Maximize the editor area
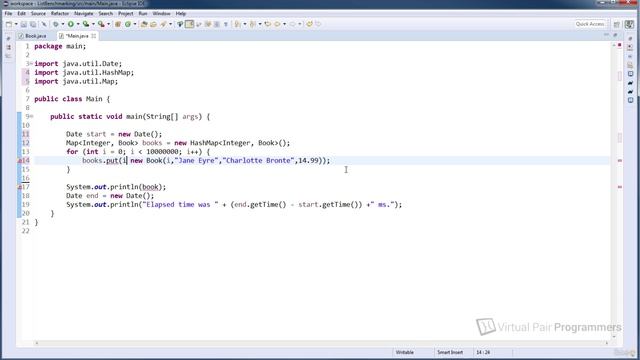This screenshot has height=360, width=640. 615,36
